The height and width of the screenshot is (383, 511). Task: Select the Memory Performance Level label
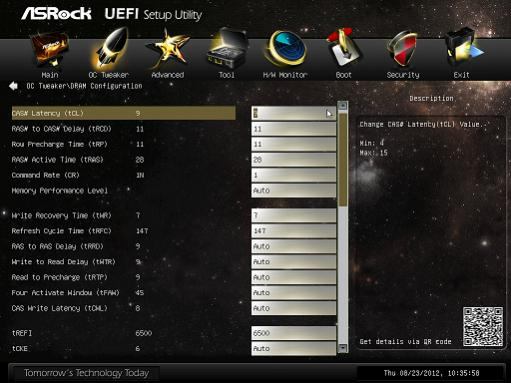click(x=60, y=191)
